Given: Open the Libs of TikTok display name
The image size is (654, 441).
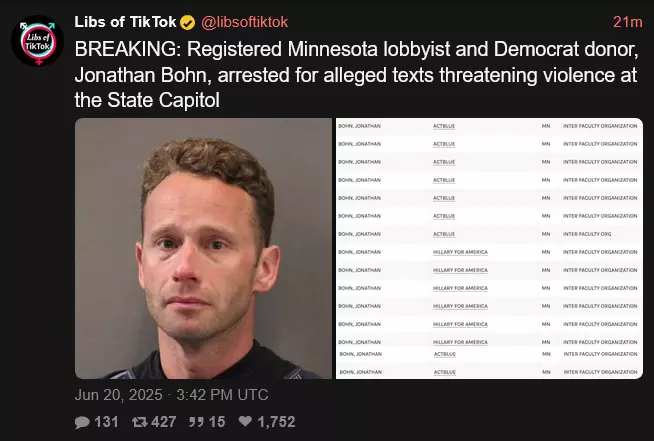Looking at the screenshot, I should 126,22.
